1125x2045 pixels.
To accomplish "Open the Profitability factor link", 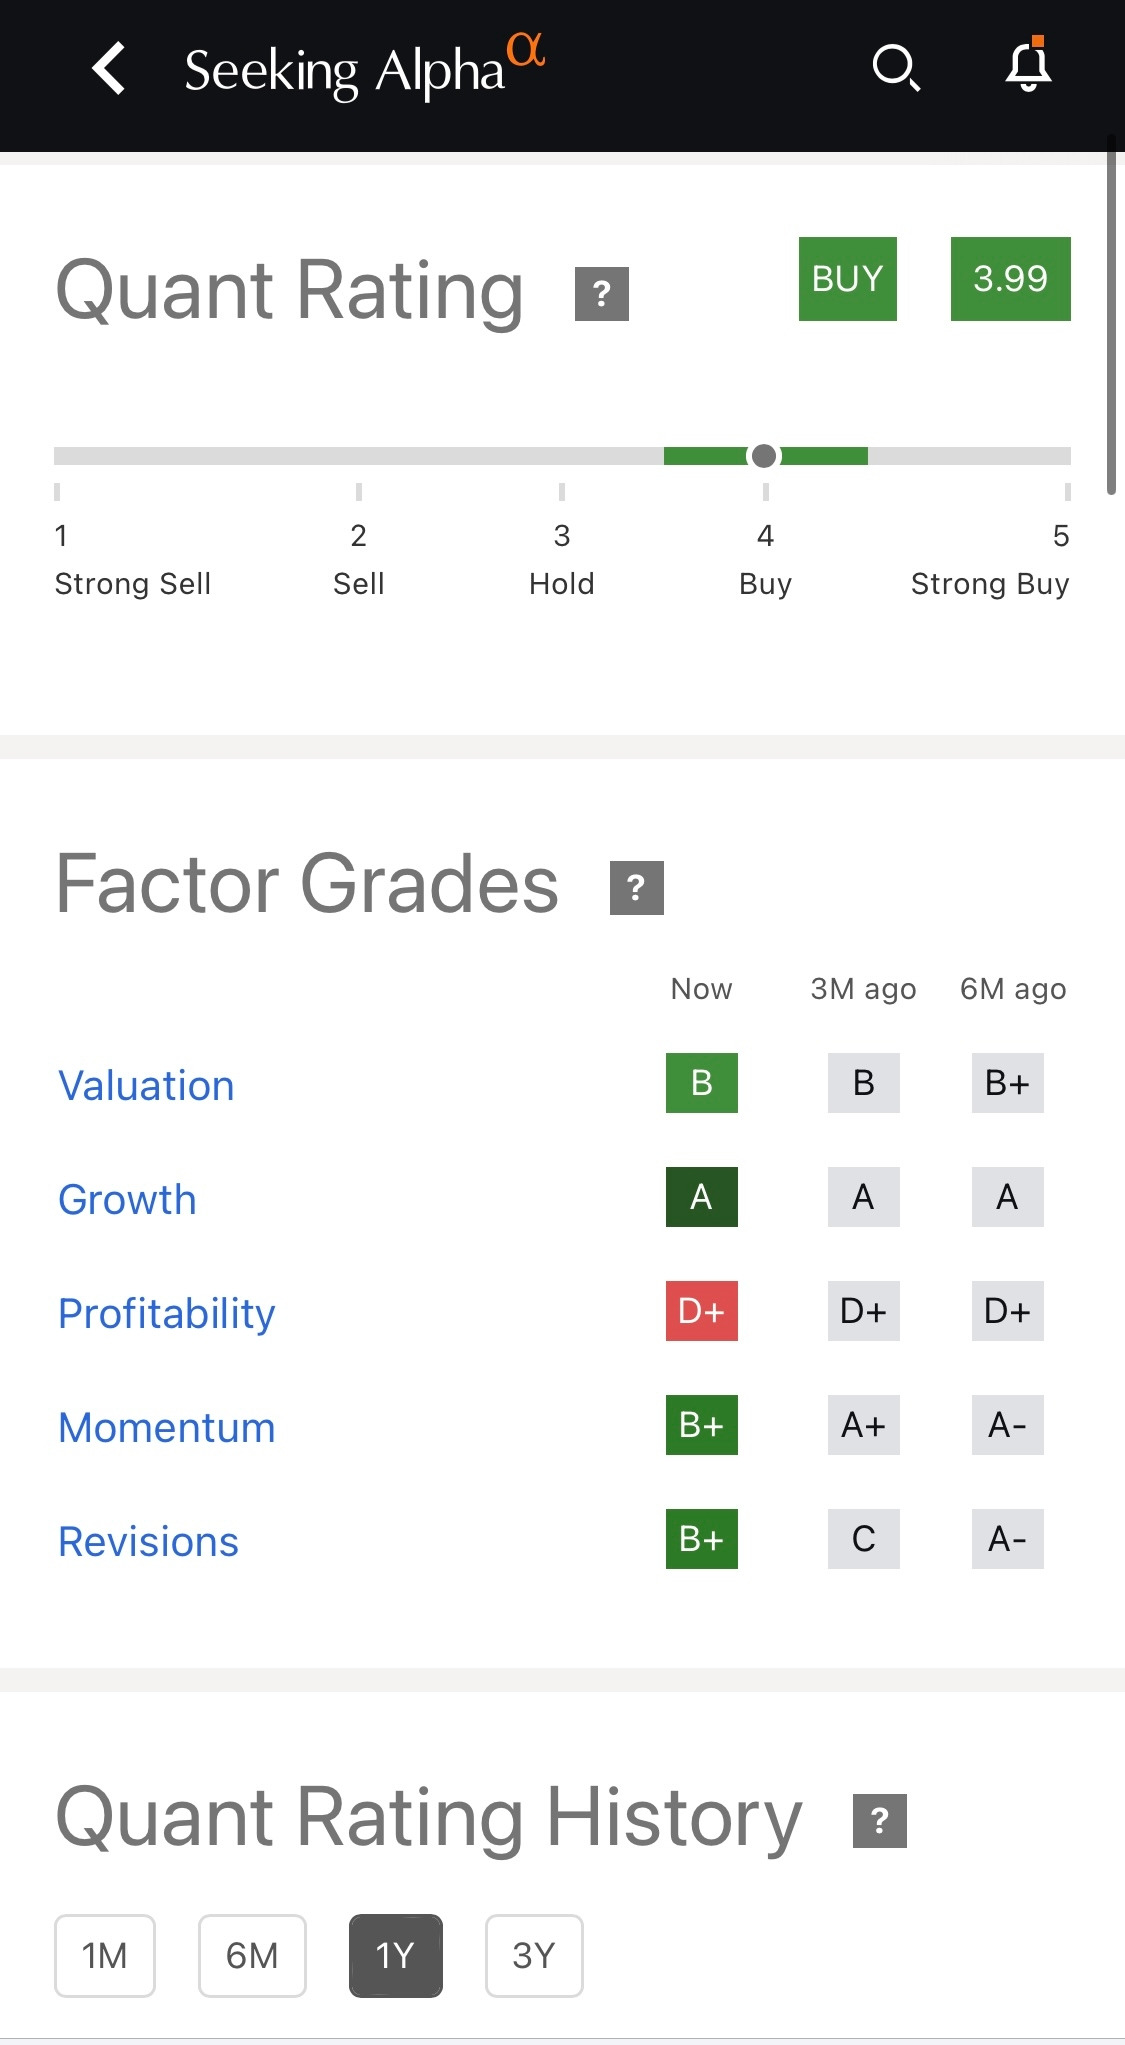I will 166,1313.
